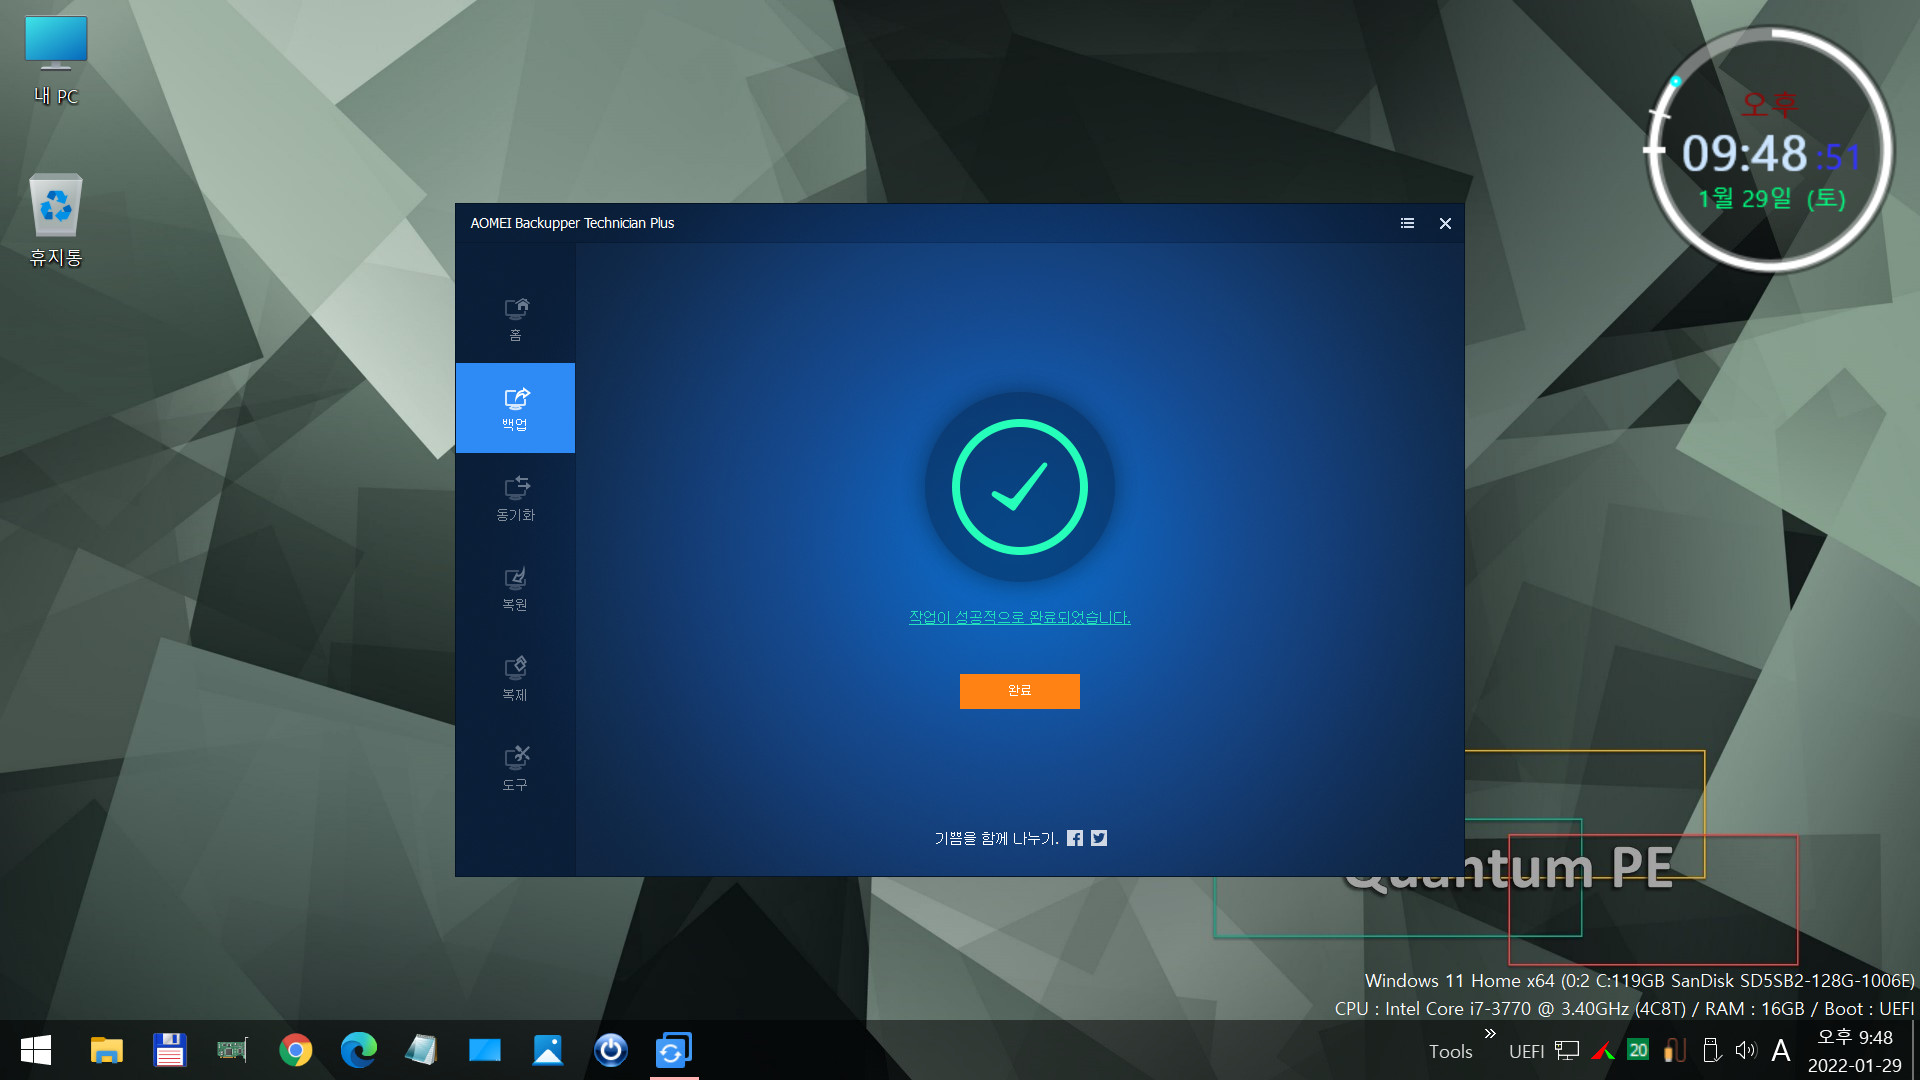Open the green 20 tray icon
Image resolution: width=1920 pixels, height=1080 pixels.
pyautogui.click(x=1638, y=1050)
